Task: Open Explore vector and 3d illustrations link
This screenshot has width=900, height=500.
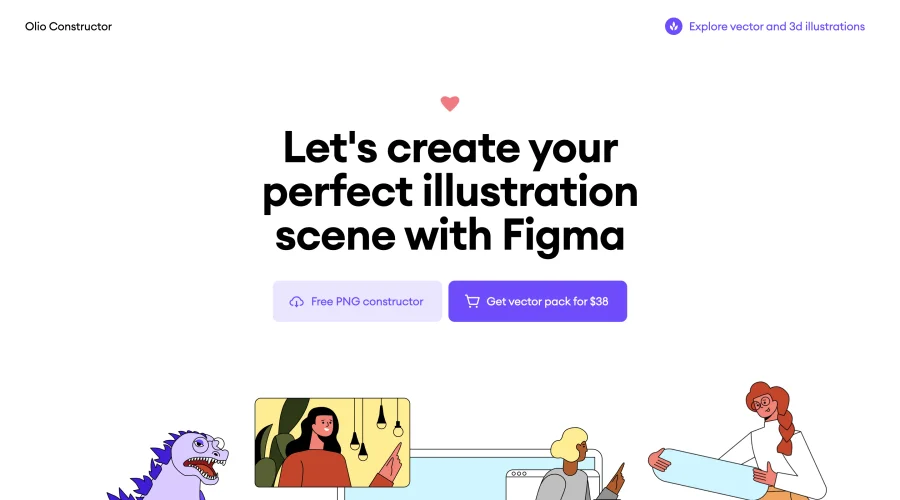Action: (777, 26)
